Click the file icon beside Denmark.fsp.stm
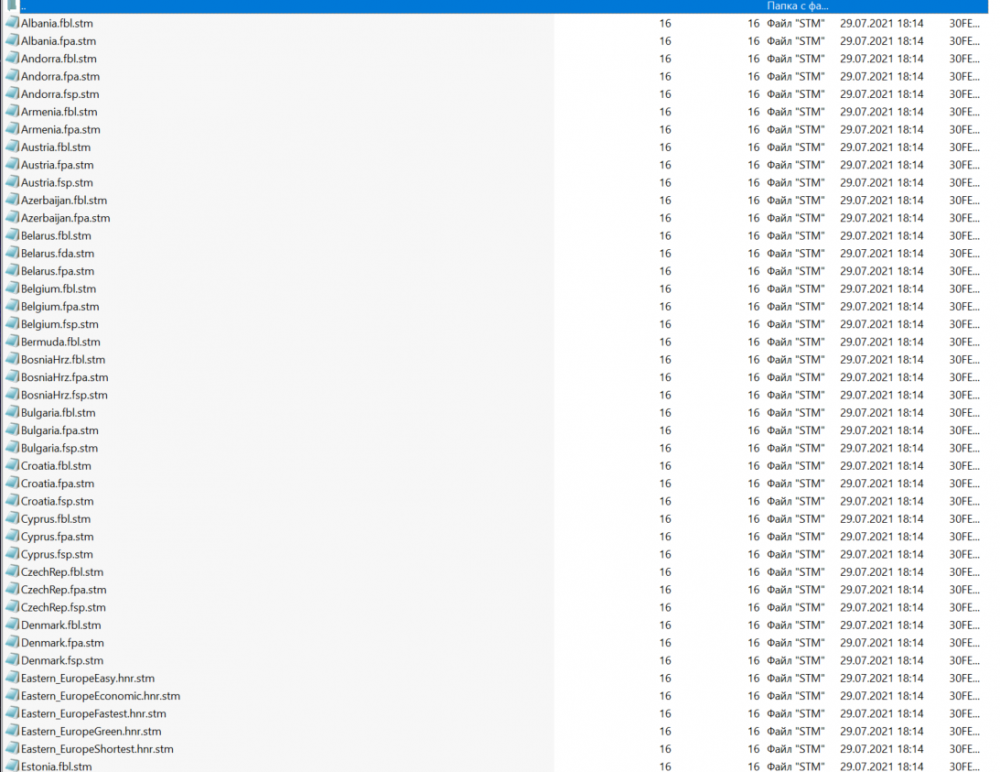 12,660
